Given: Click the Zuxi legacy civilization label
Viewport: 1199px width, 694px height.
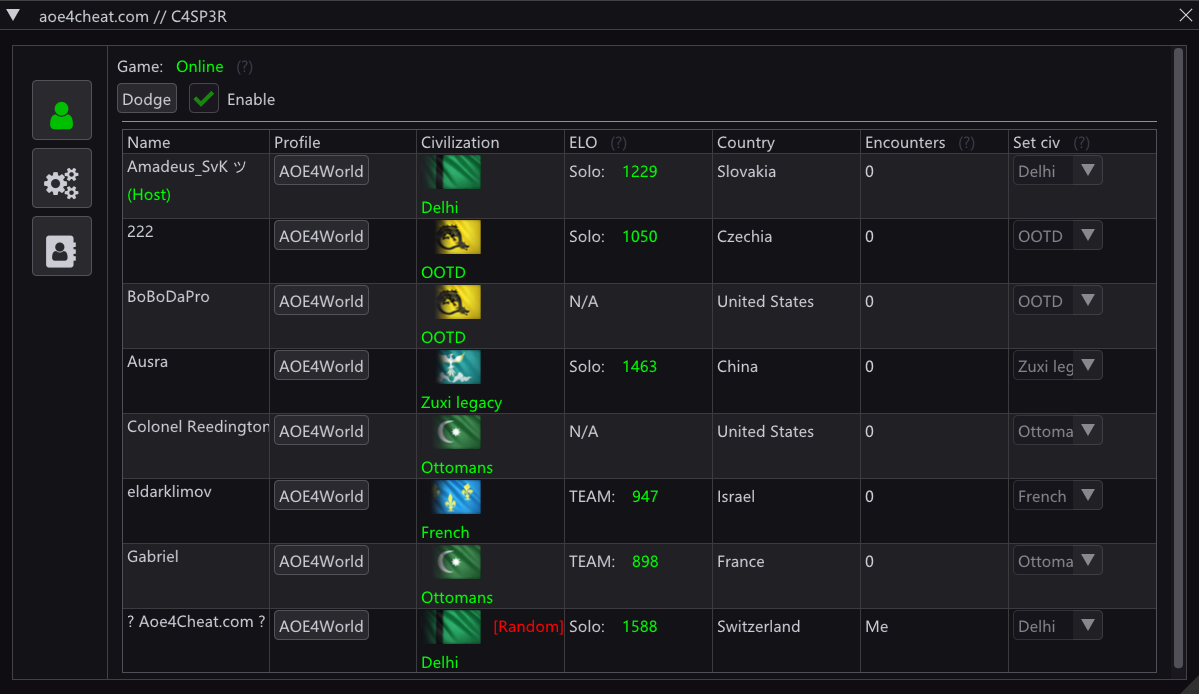Looking at the screenshot, I should [462, 402].
